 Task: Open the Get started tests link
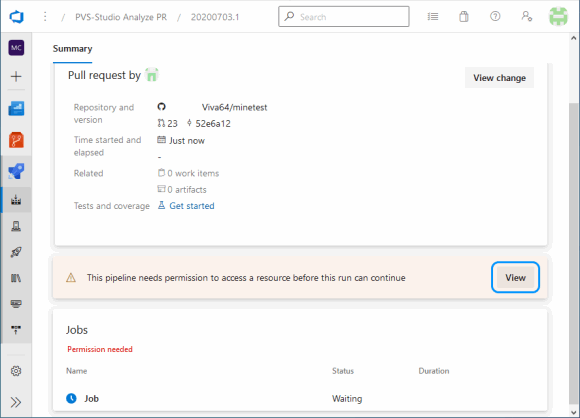(x=192, y=206)
